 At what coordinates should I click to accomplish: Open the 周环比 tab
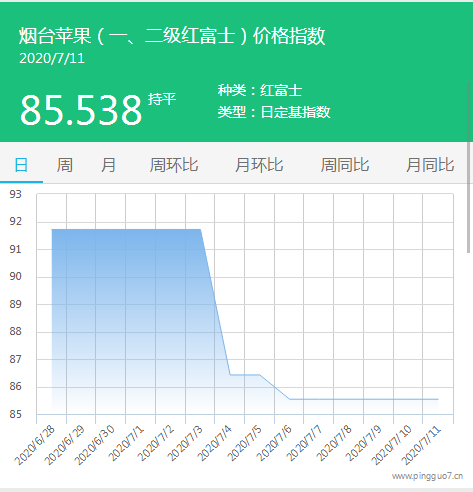(174, 165)
